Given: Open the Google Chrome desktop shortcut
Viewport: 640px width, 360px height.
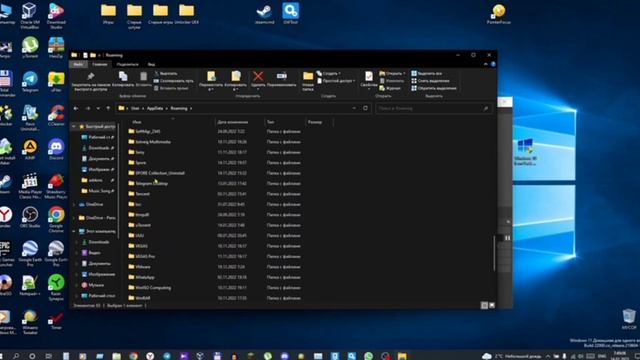Looking at the screenshot, I should click(56, 219).
